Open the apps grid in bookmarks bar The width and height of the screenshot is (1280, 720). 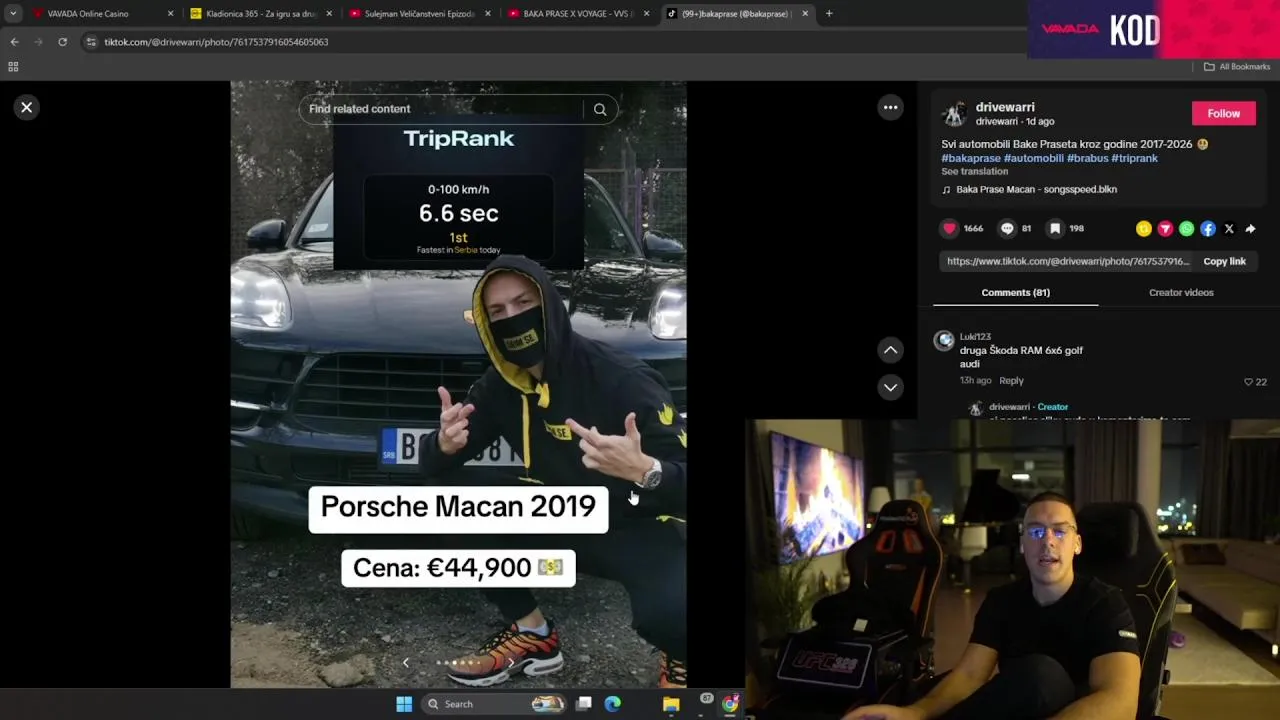pyautogui.click(x=13, y=67)
